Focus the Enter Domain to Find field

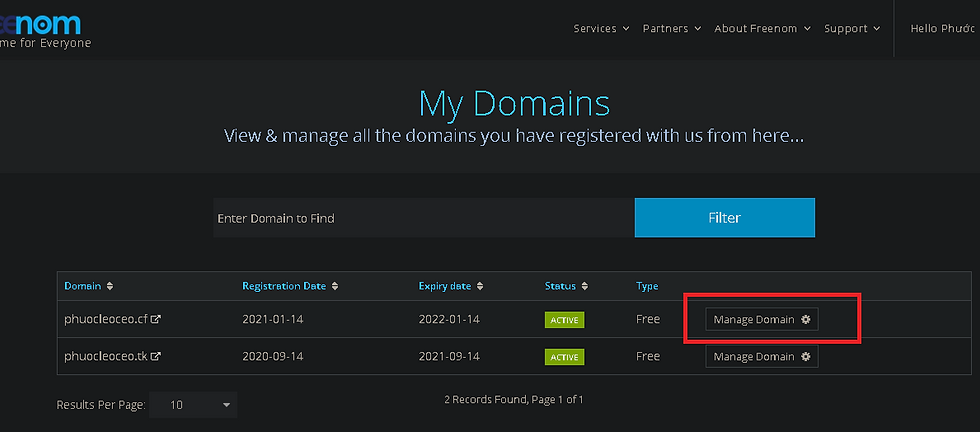tap(424, 218)
